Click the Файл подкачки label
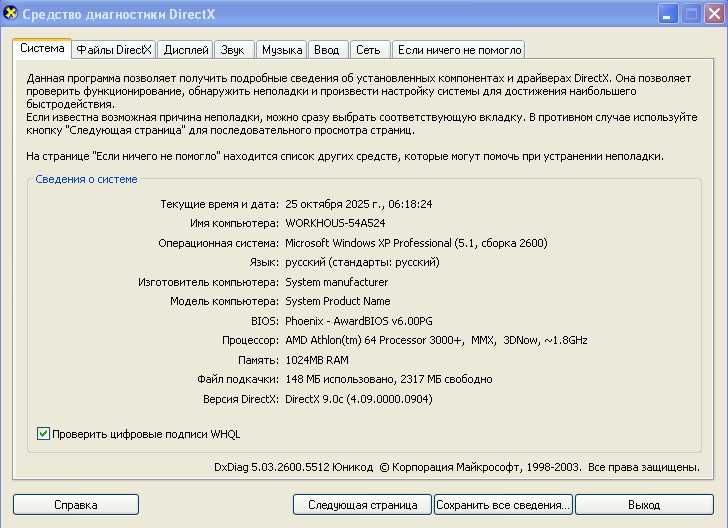Screen dimensions: 728x528 (x=238, y=379)
